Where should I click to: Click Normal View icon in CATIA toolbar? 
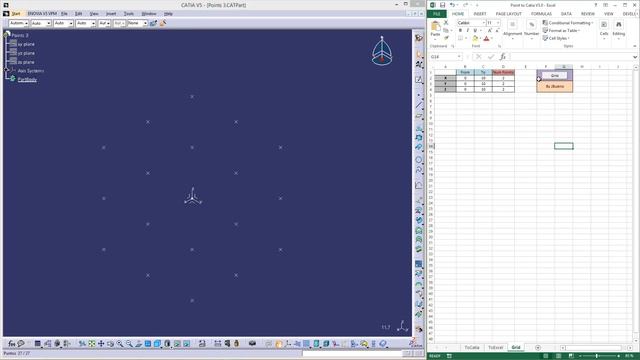click(x=138, y=344)
